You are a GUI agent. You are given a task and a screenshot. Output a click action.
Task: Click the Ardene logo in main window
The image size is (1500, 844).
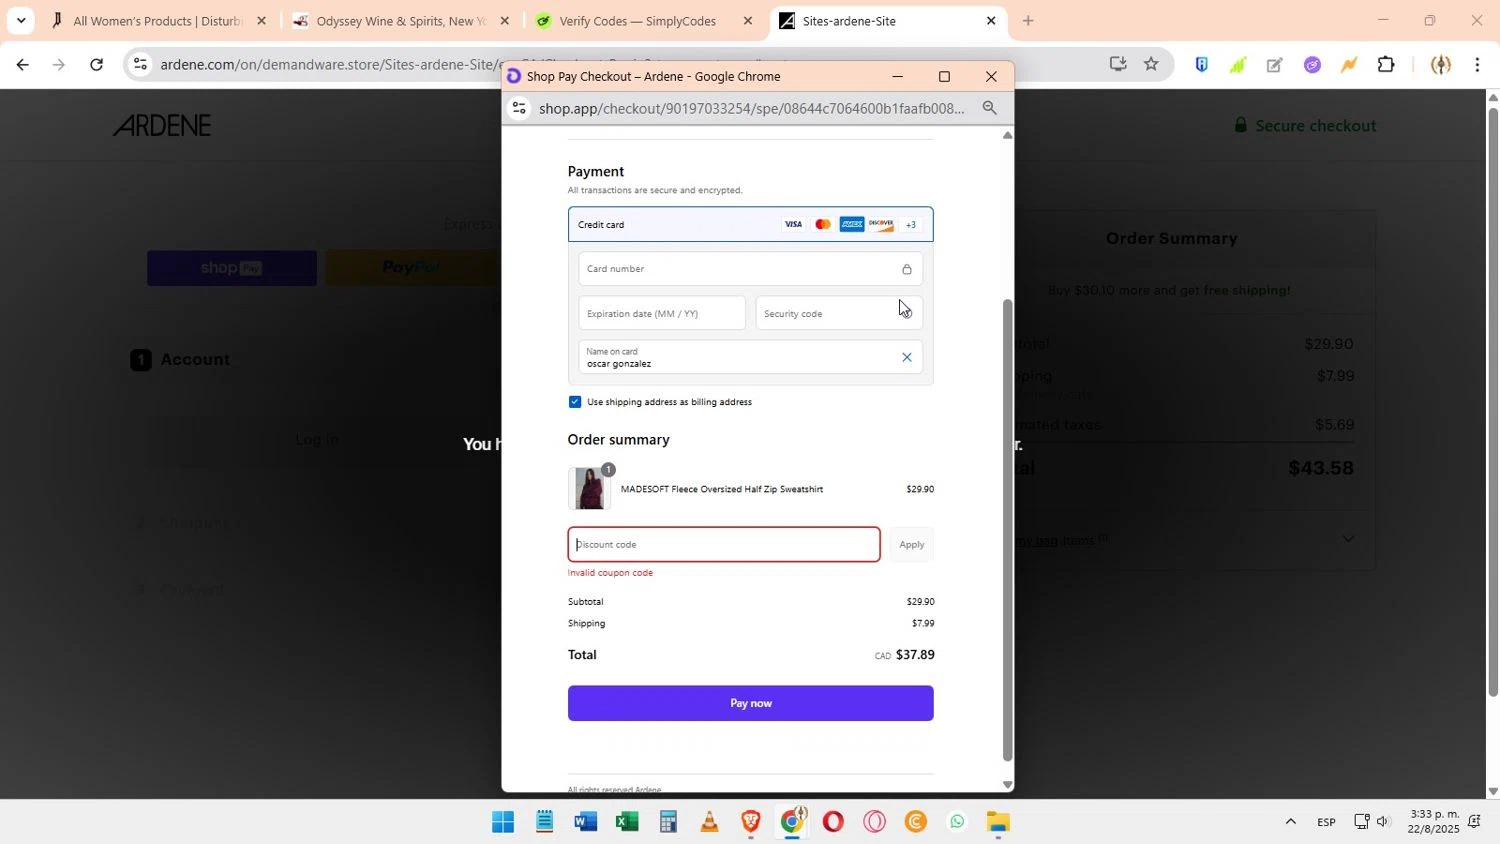tap(162, 125)
